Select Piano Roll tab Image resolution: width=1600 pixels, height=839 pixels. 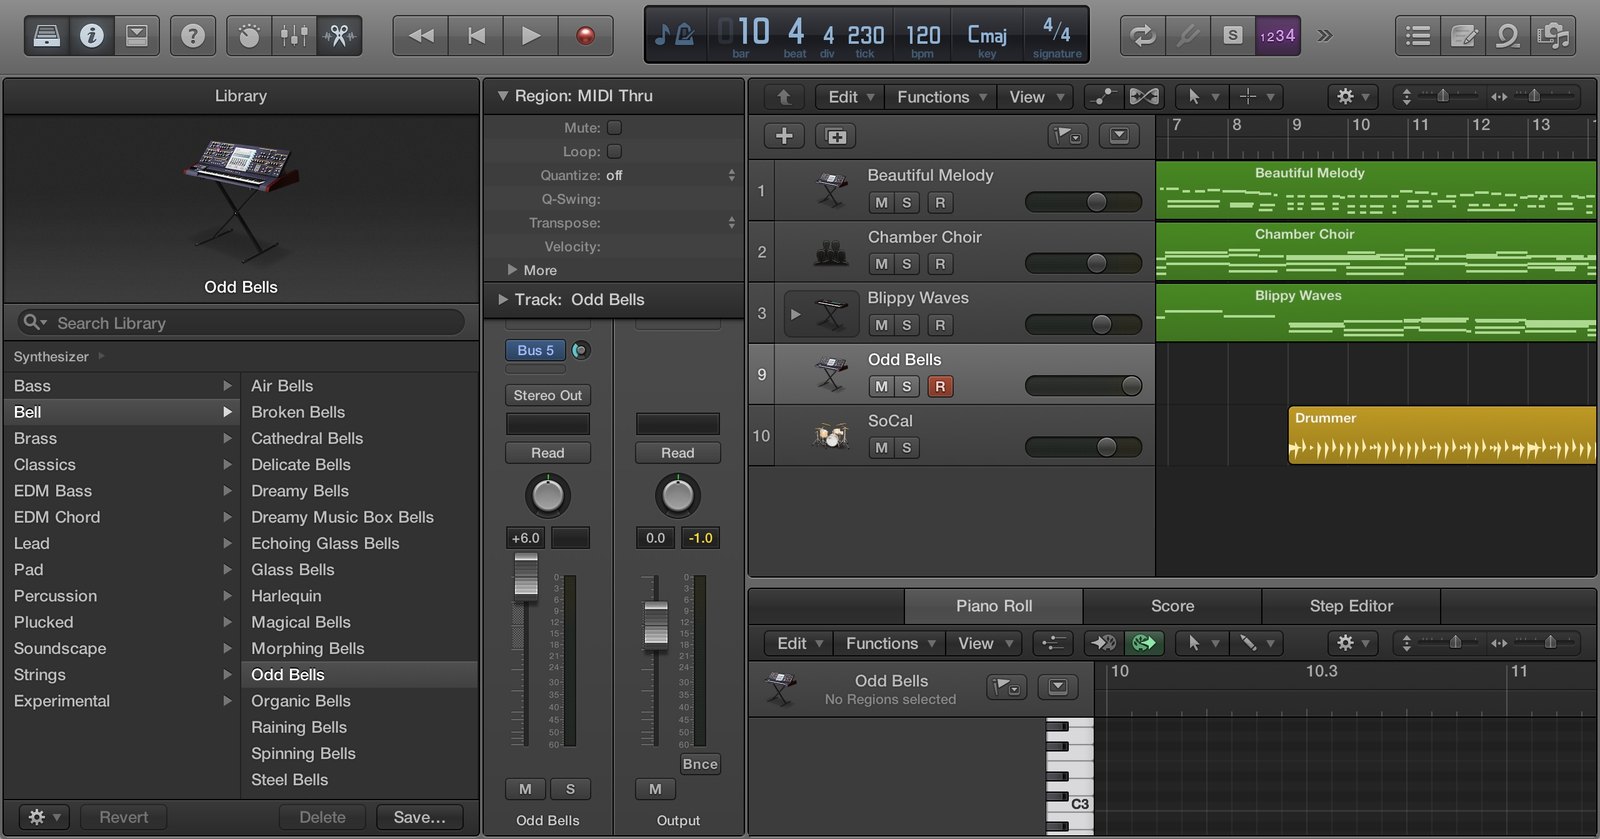(993, 606)
